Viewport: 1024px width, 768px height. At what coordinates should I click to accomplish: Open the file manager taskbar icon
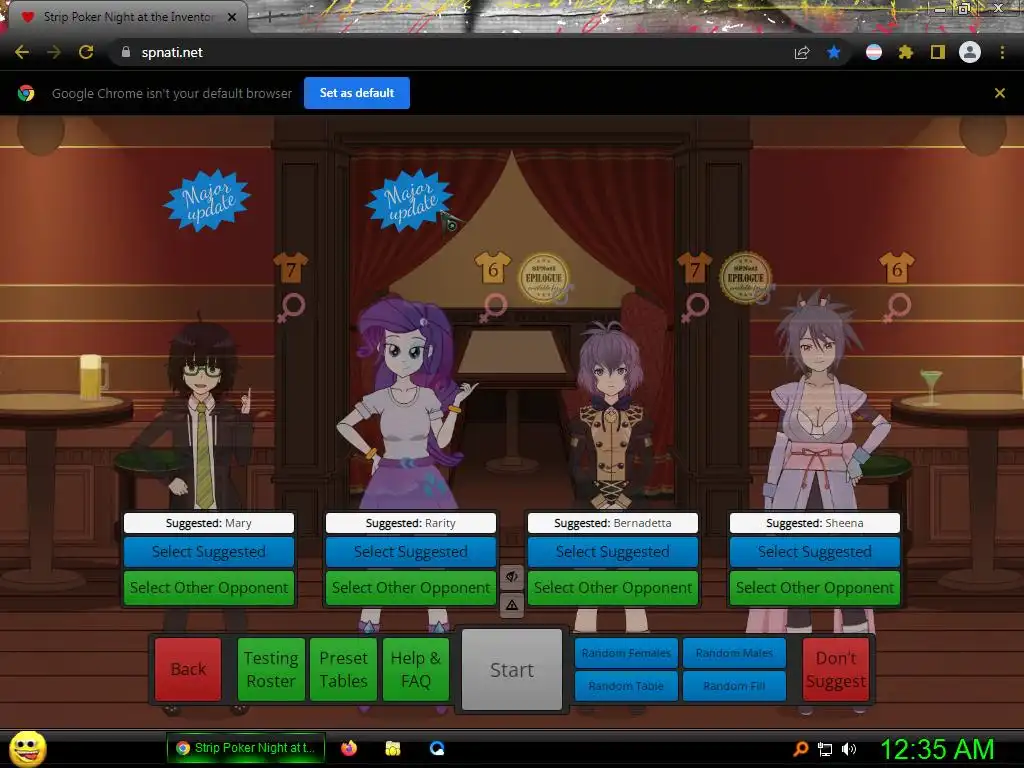point(392,748)
